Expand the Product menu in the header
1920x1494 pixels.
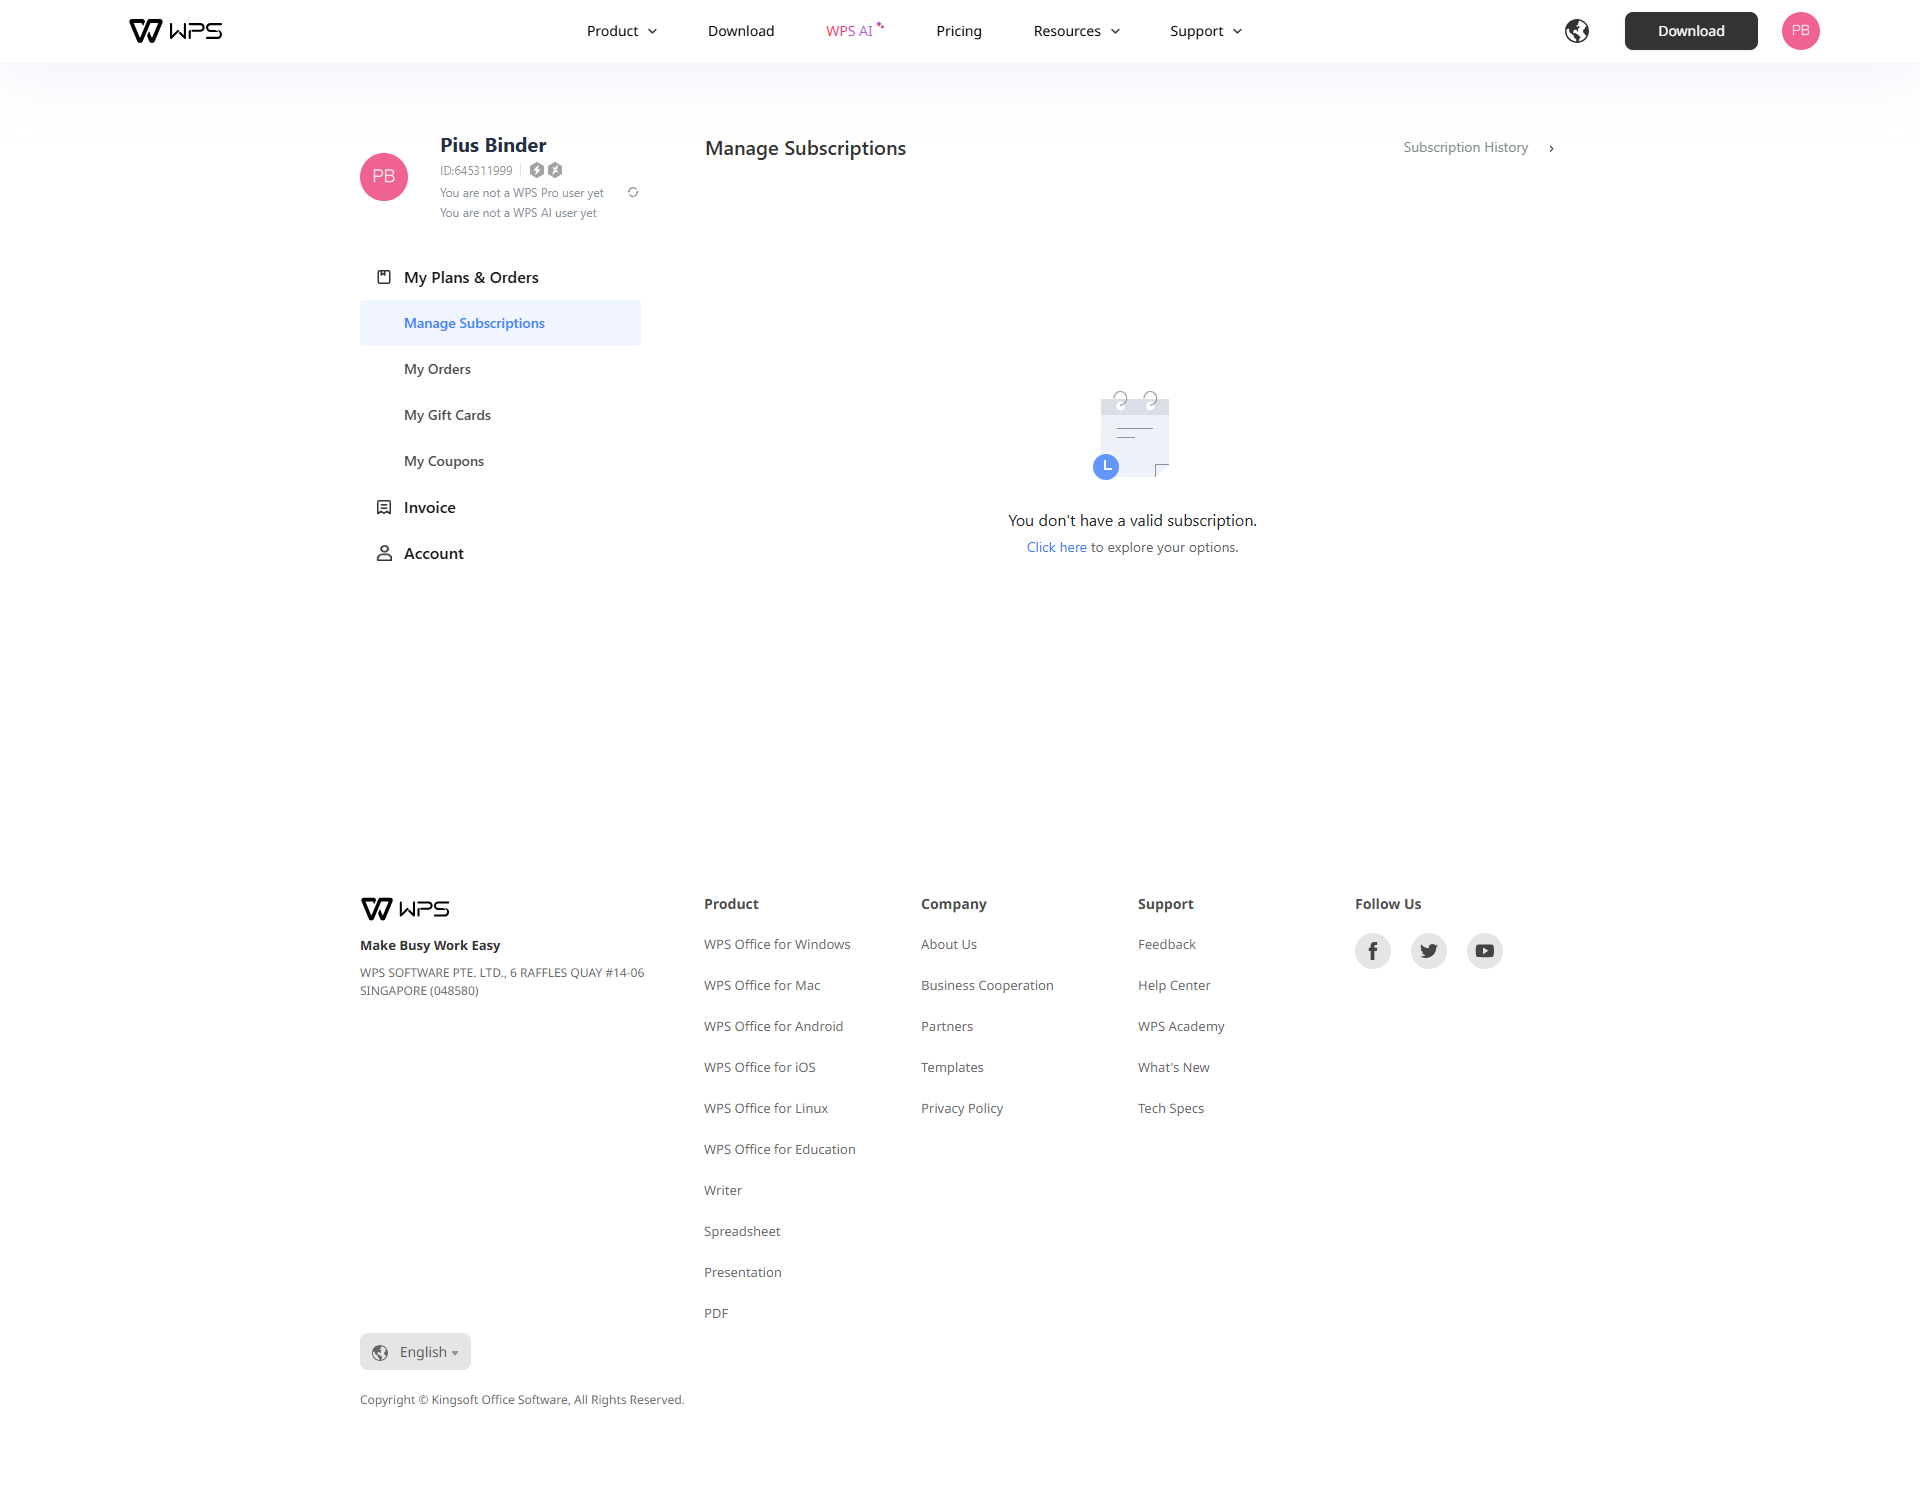click(x=622, y=31)
